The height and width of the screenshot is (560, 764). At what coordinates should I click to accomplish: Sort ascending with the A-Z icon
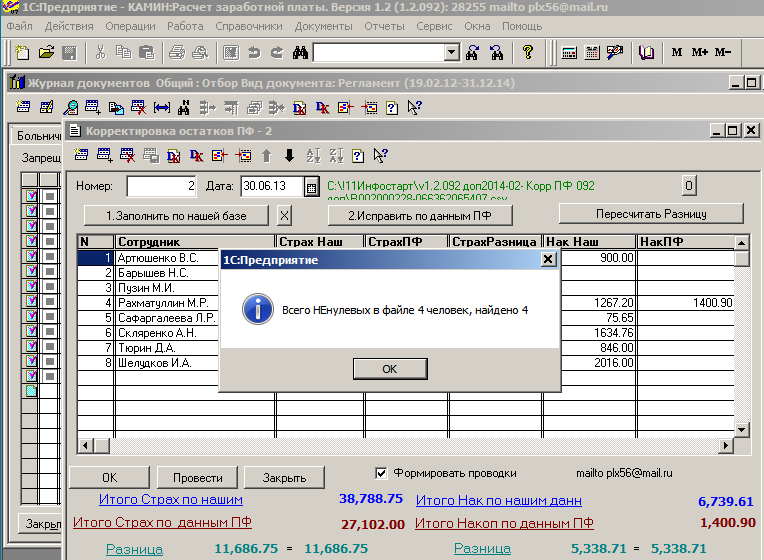click(313, 155)
